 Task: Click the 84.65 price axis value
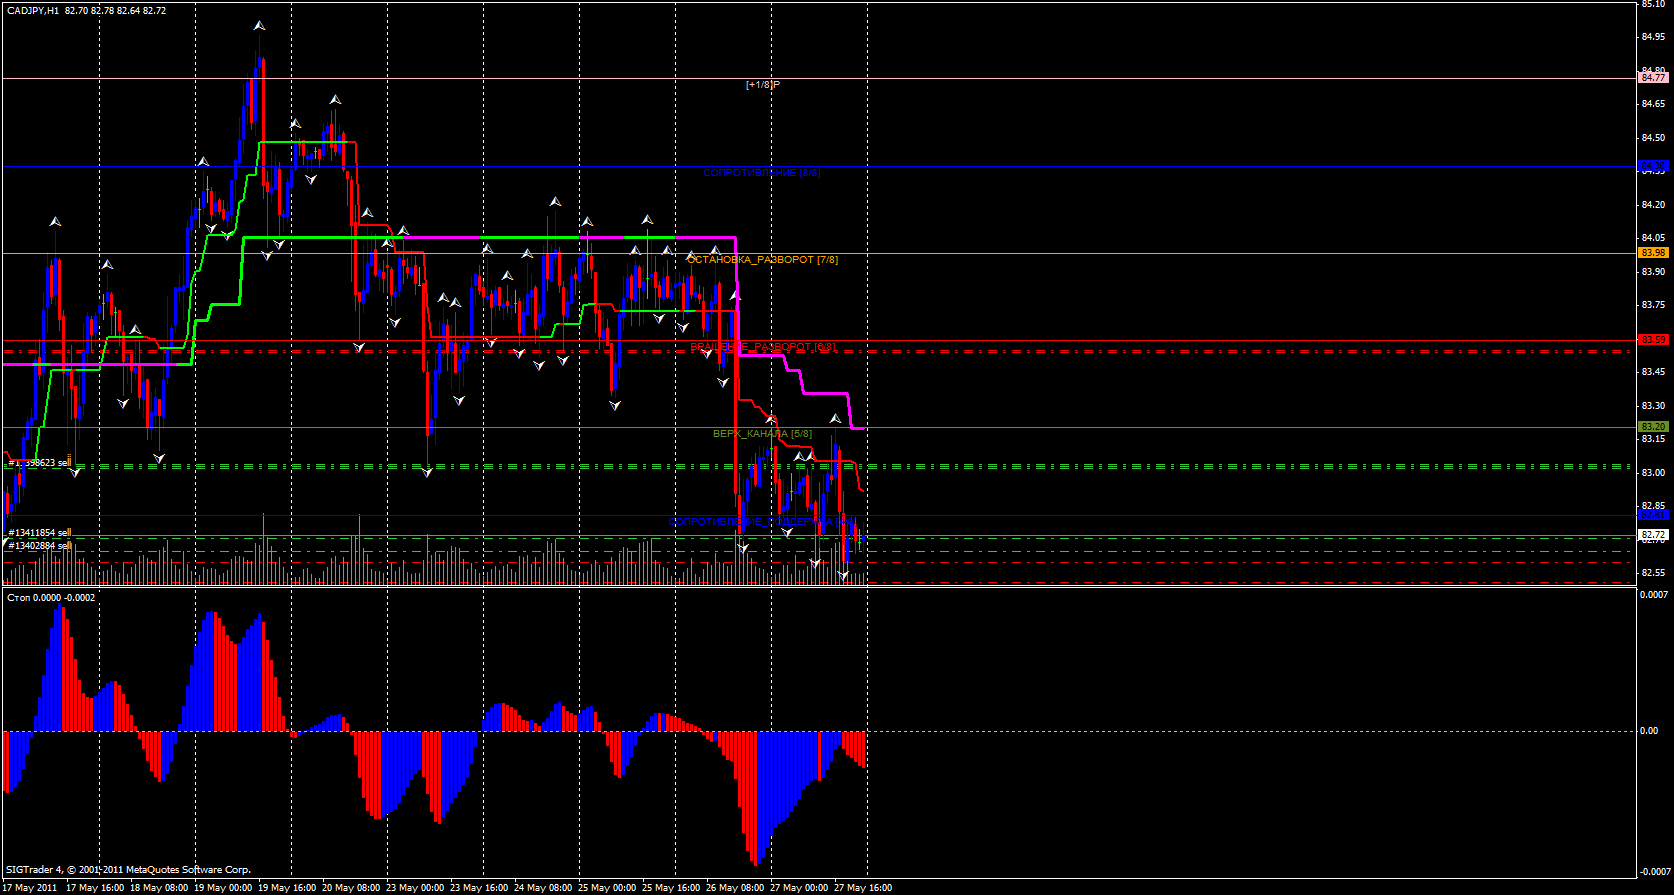pos(1653,104)
